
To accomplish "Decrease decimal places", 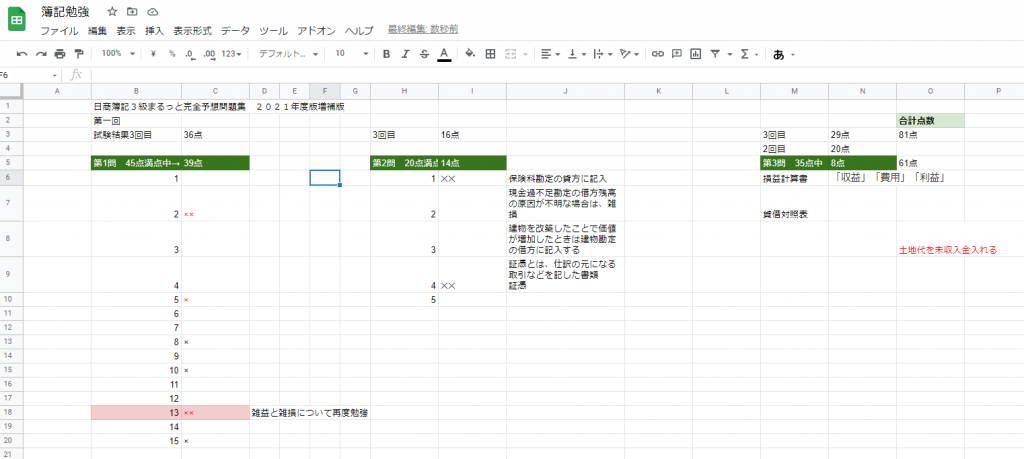I will coord(190,54).
